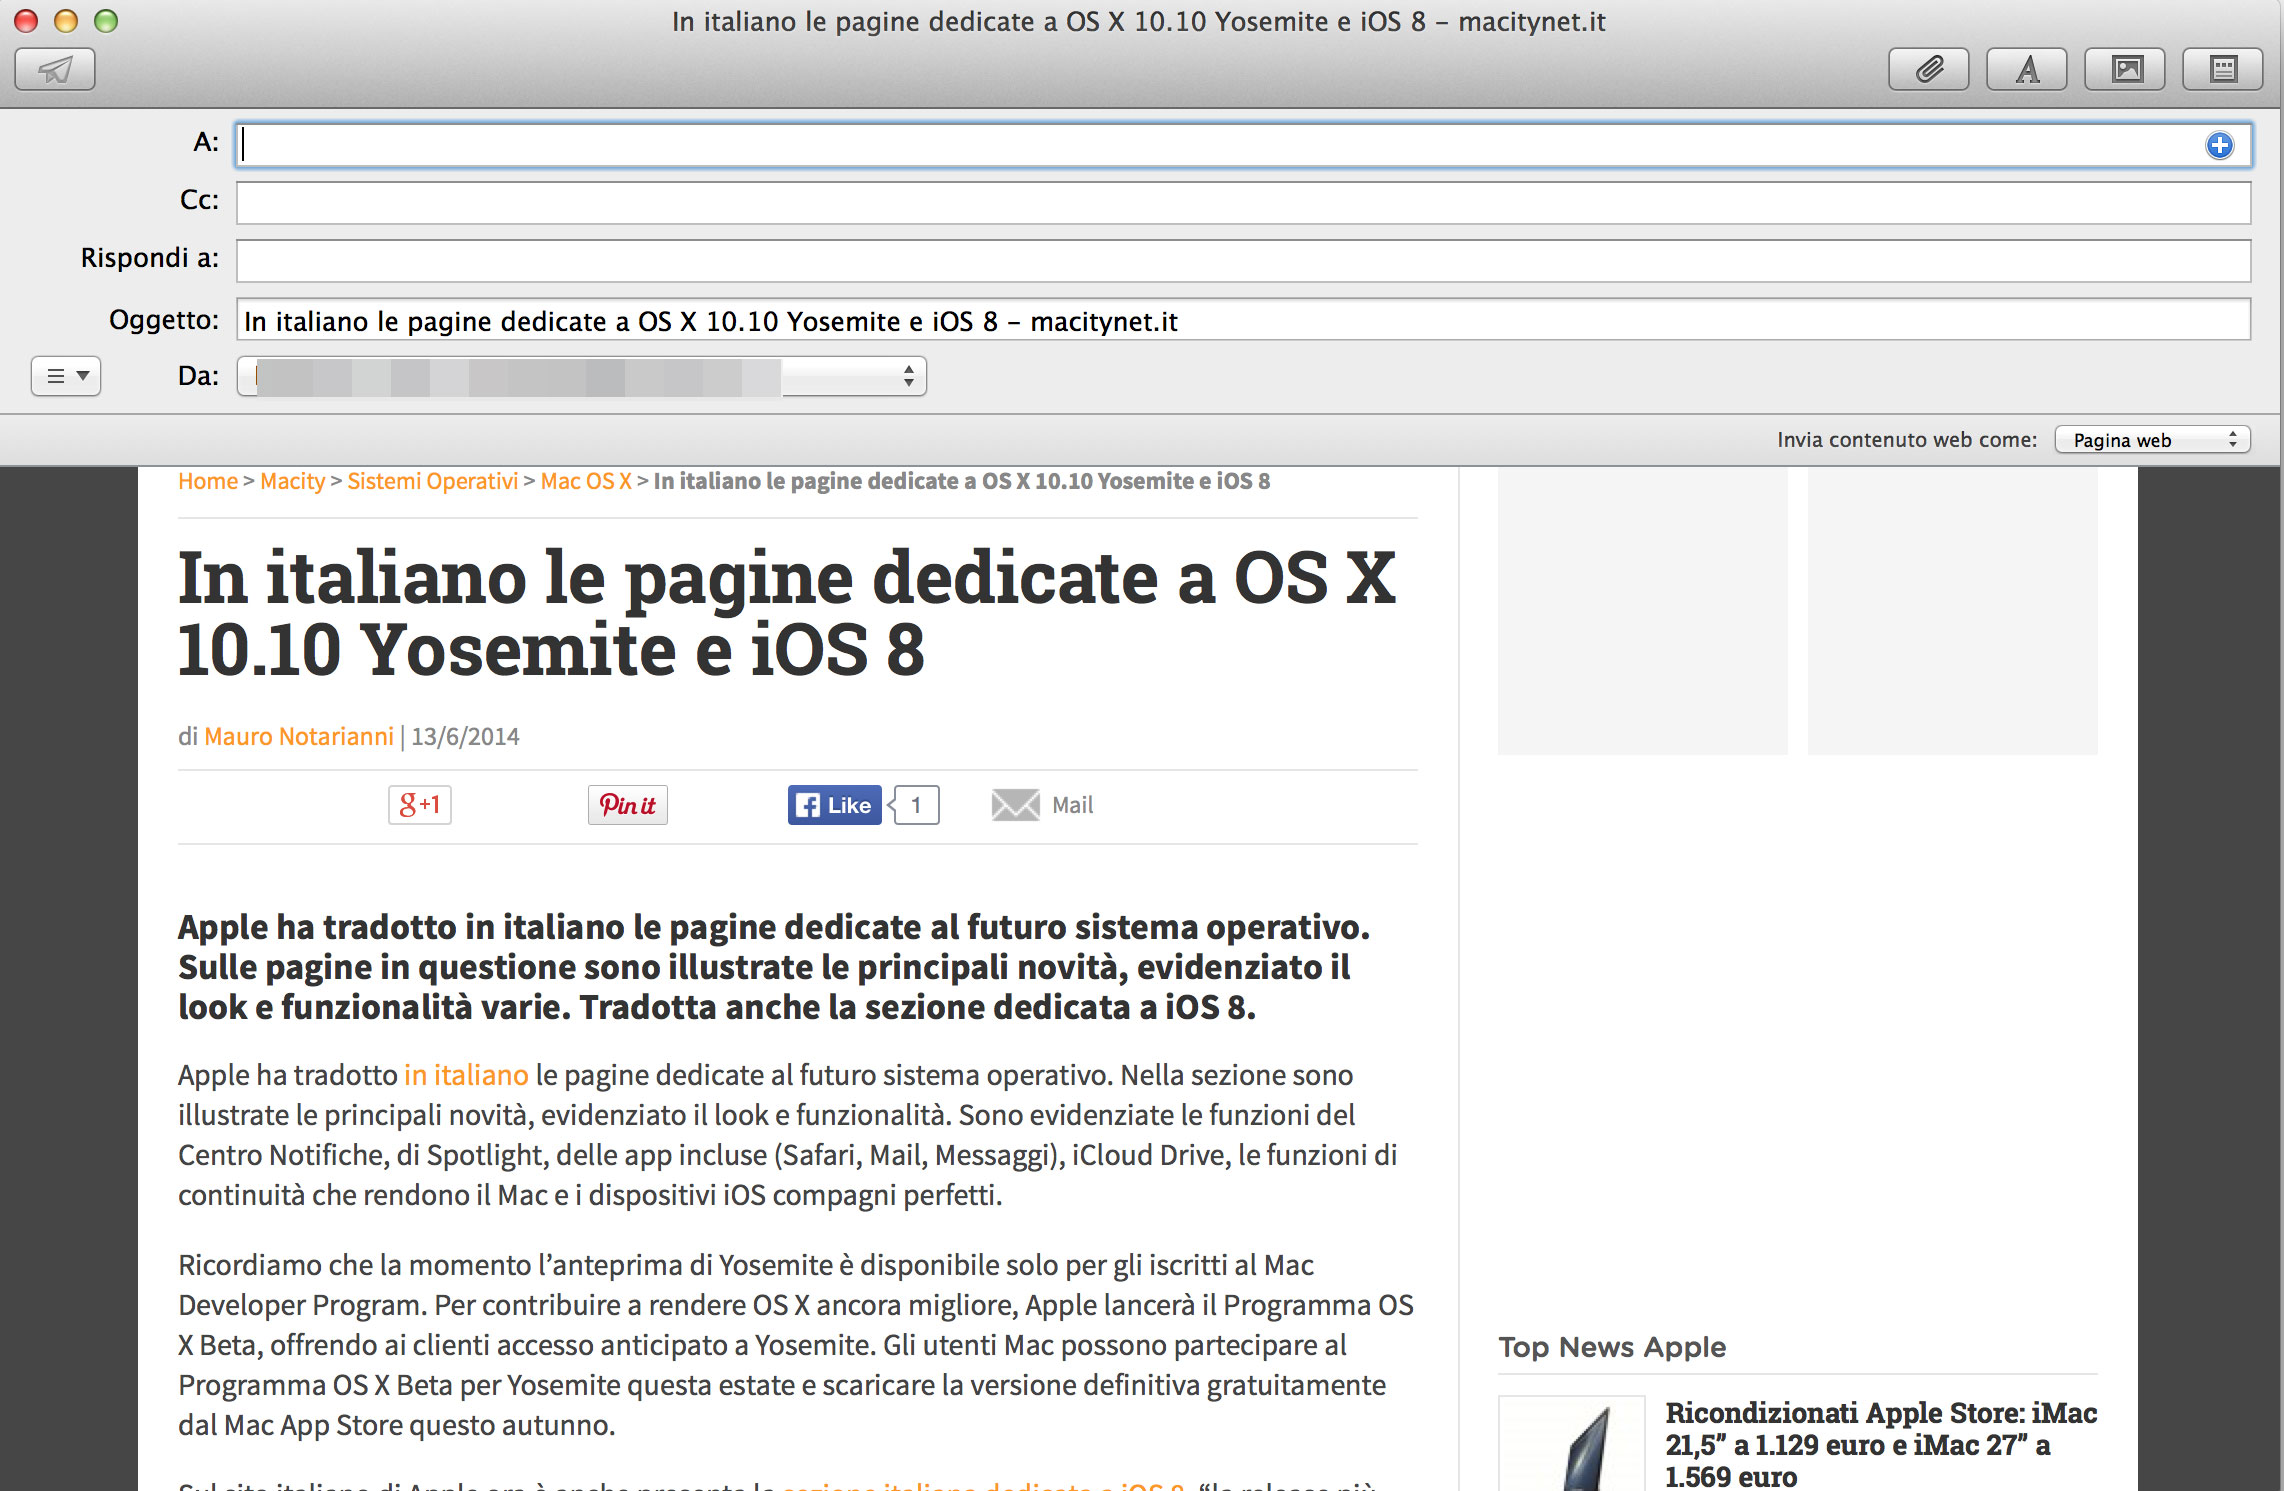
Task: Go to Home breadcrumb link
Action: (208, 481)
